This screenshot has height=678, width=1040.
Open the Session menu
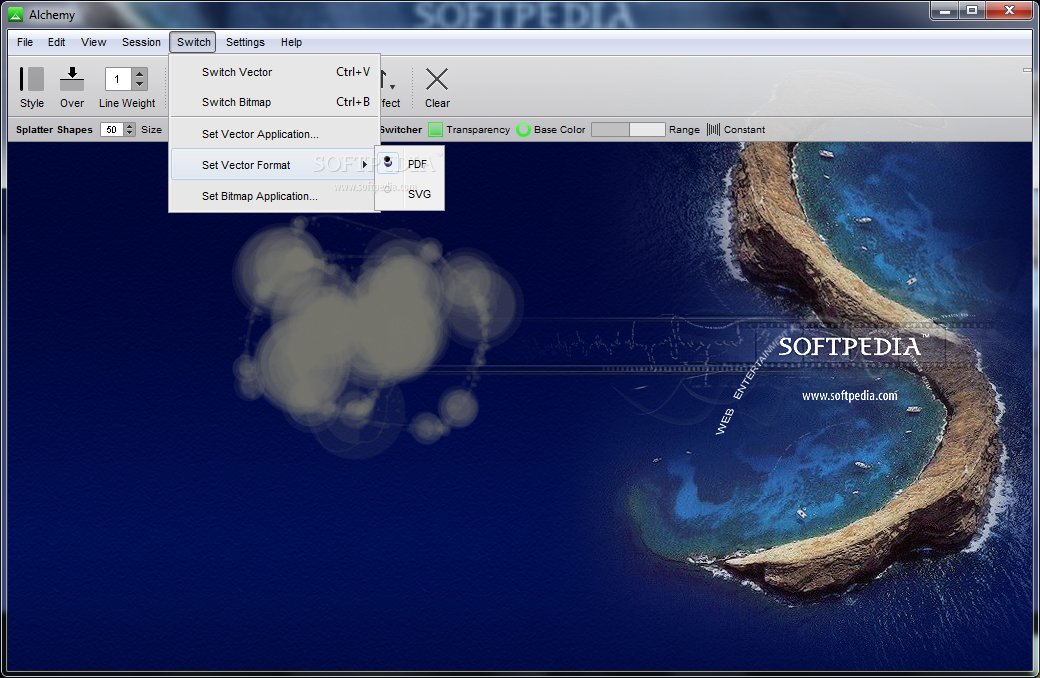click(x=141, y=42)
